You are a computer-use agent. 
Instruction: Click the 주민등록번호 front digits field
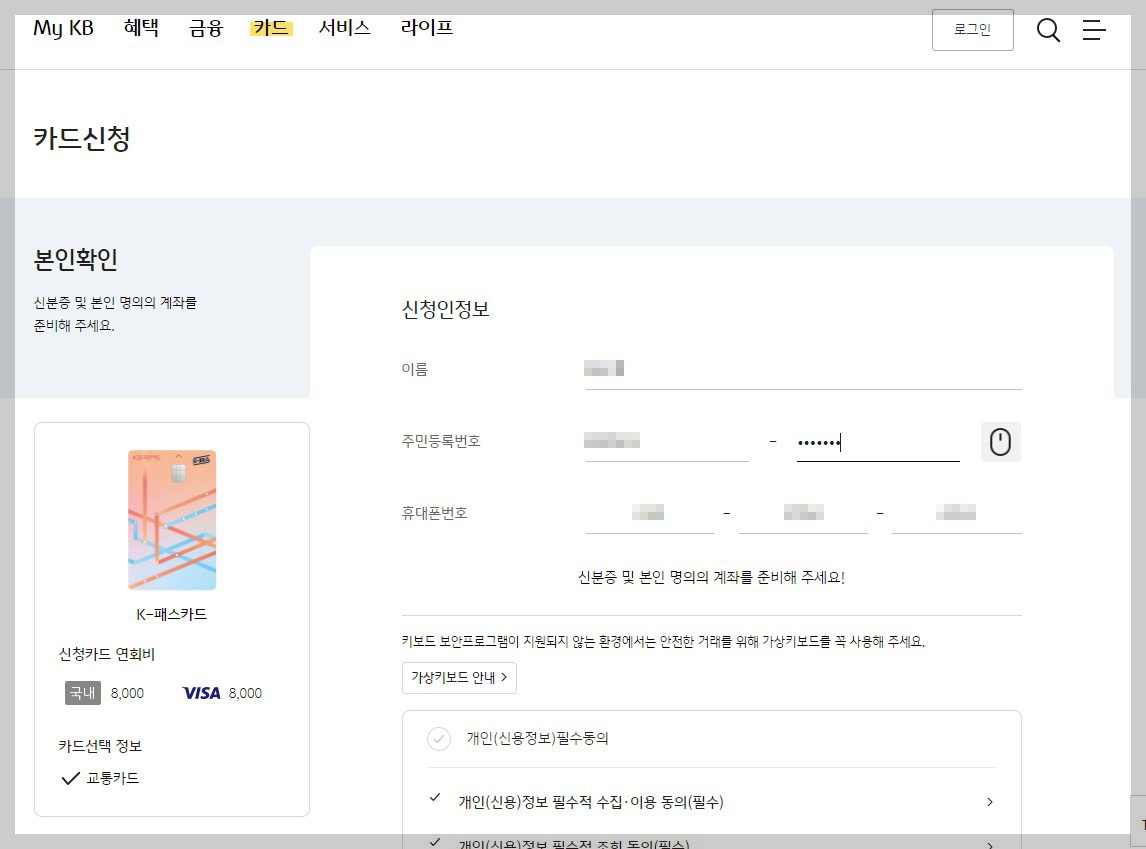point(667,441)
